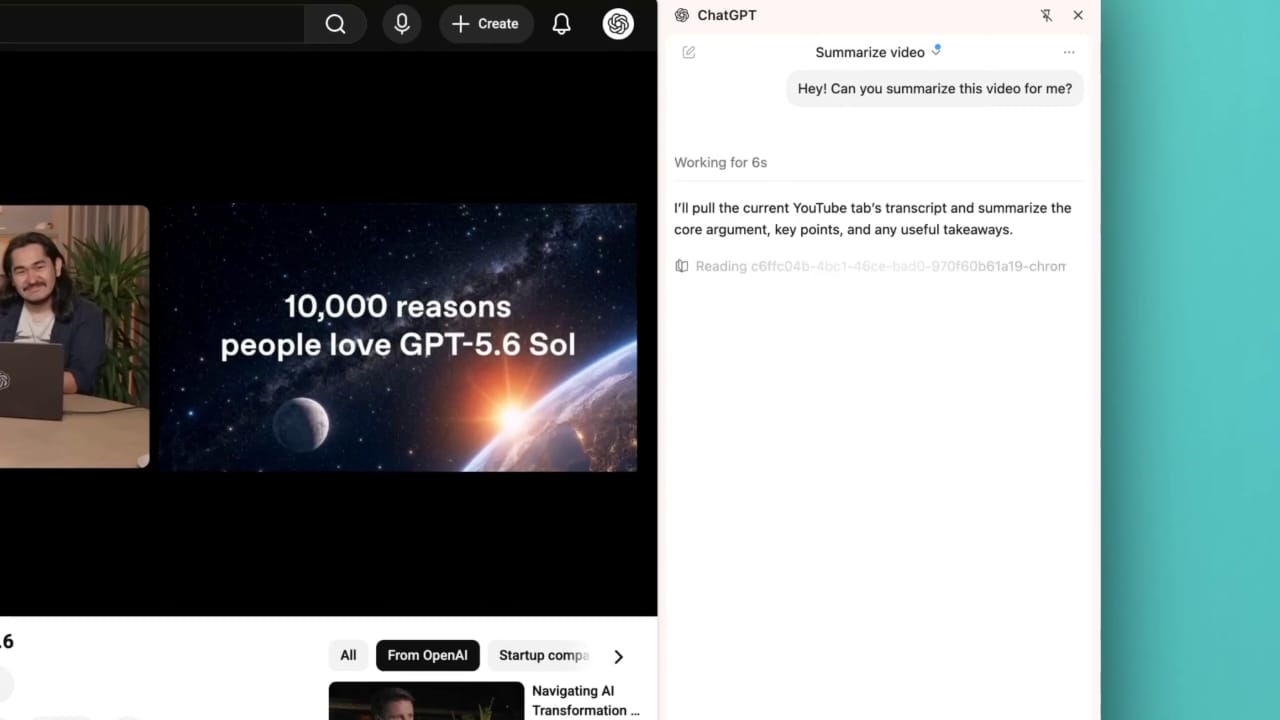The width and height of the screenshot is (1280, 720).
Task: Close the ChatGPT side panel
Action: click(x=1078, y=15)
